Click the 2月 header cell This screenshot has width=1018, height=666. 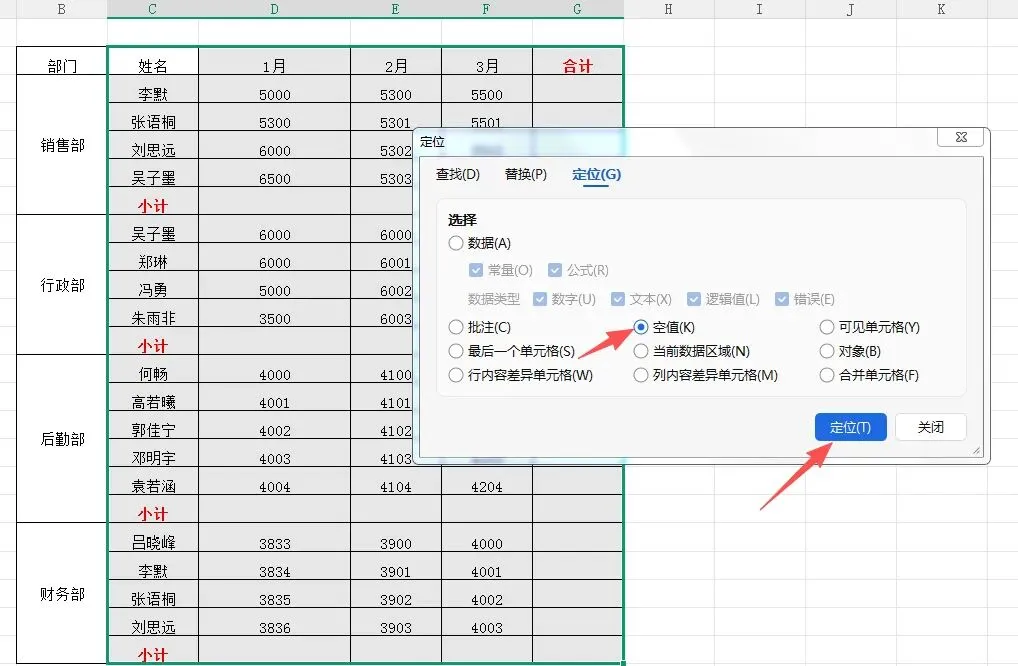click(396, 61)
